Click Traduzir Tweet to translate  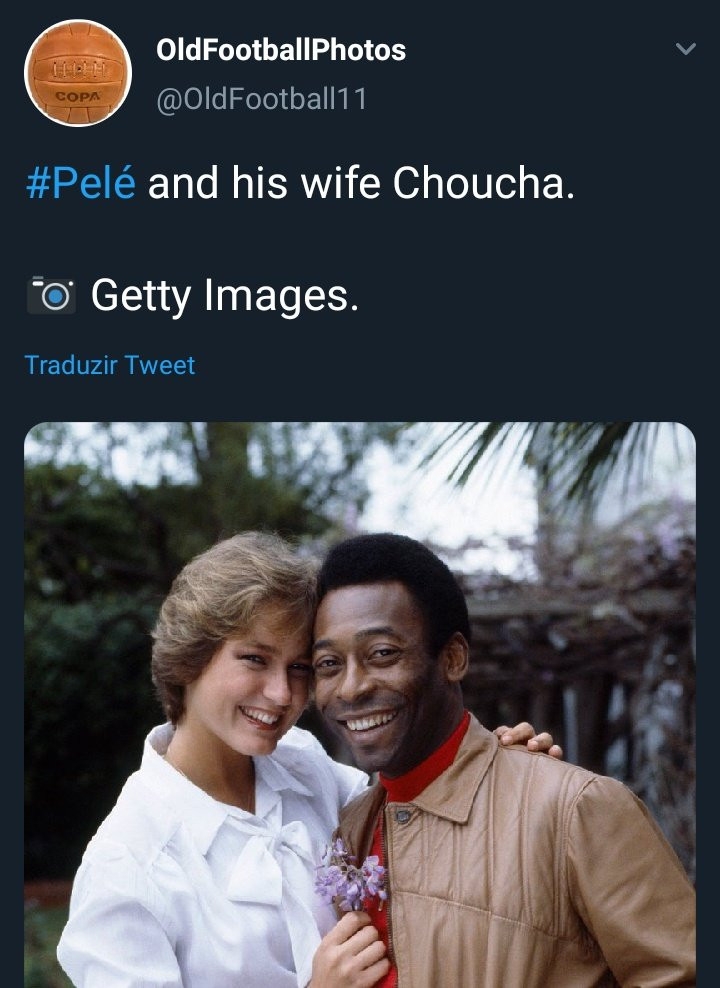[x=109, y=365]
